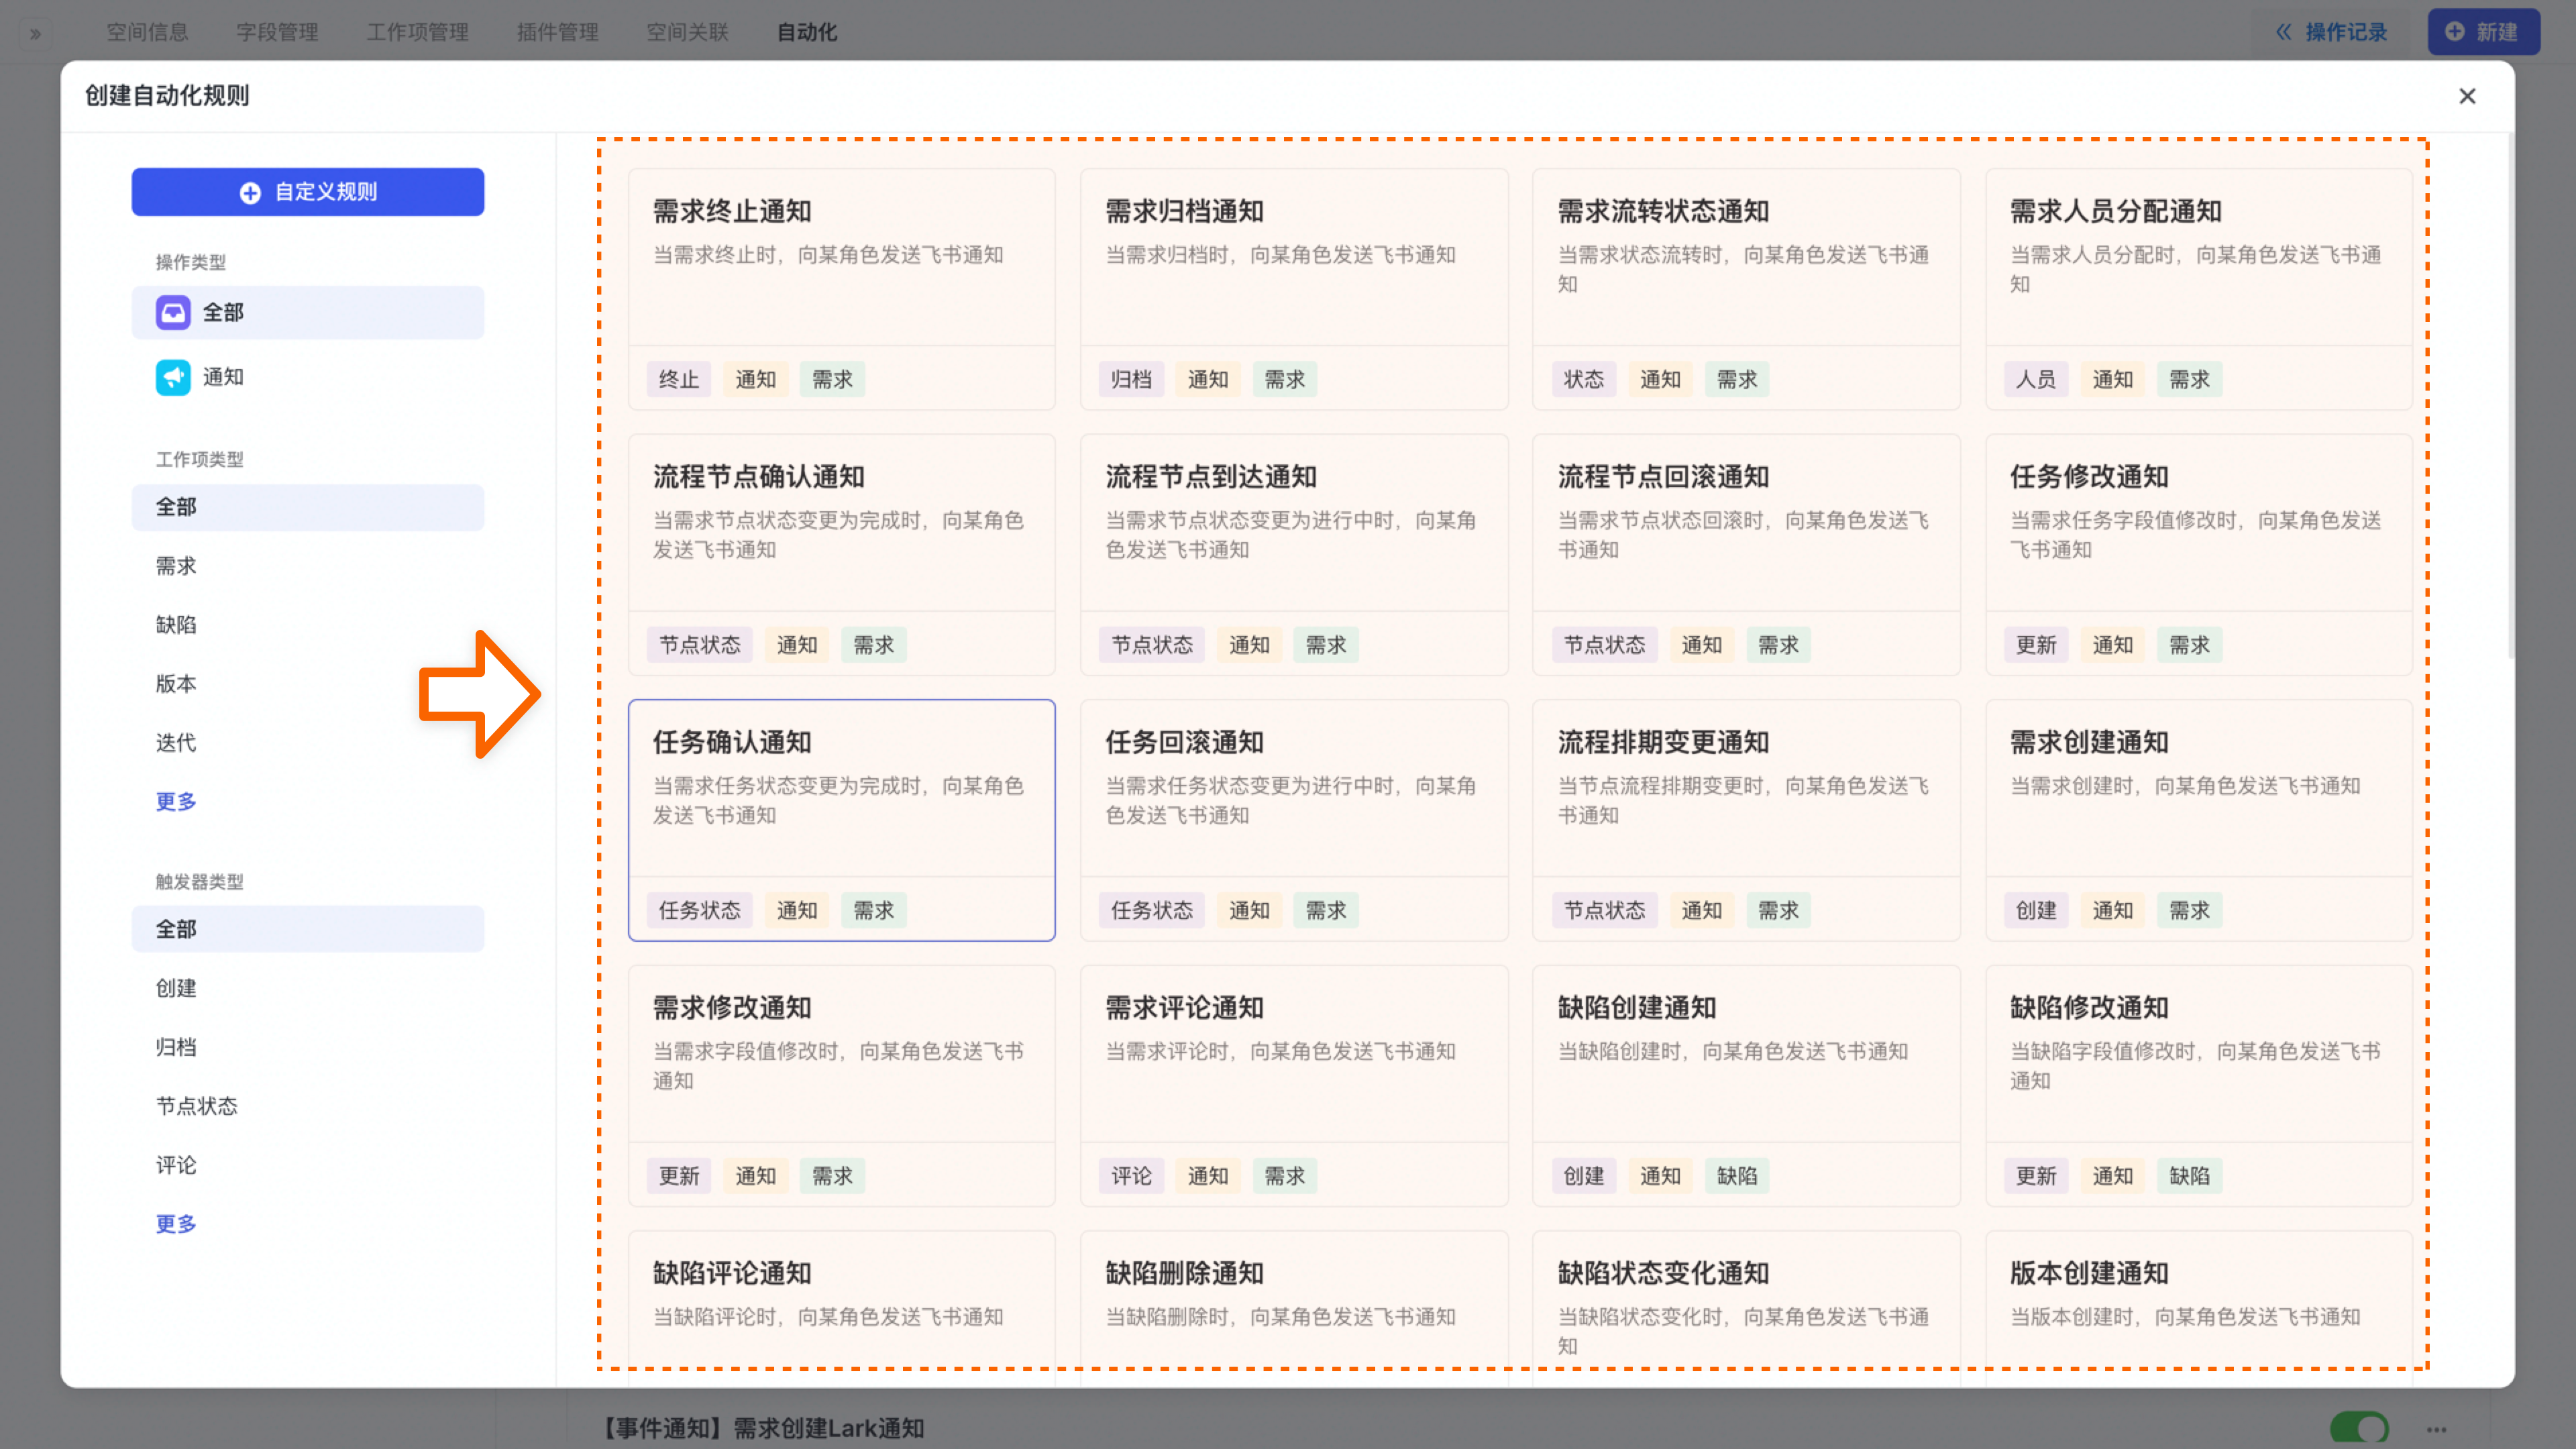The height and width of the screenshot is (1449, 2576).
Task: Choose the 版本创建通知 template card
Action: click(x=2199, y=1308)
